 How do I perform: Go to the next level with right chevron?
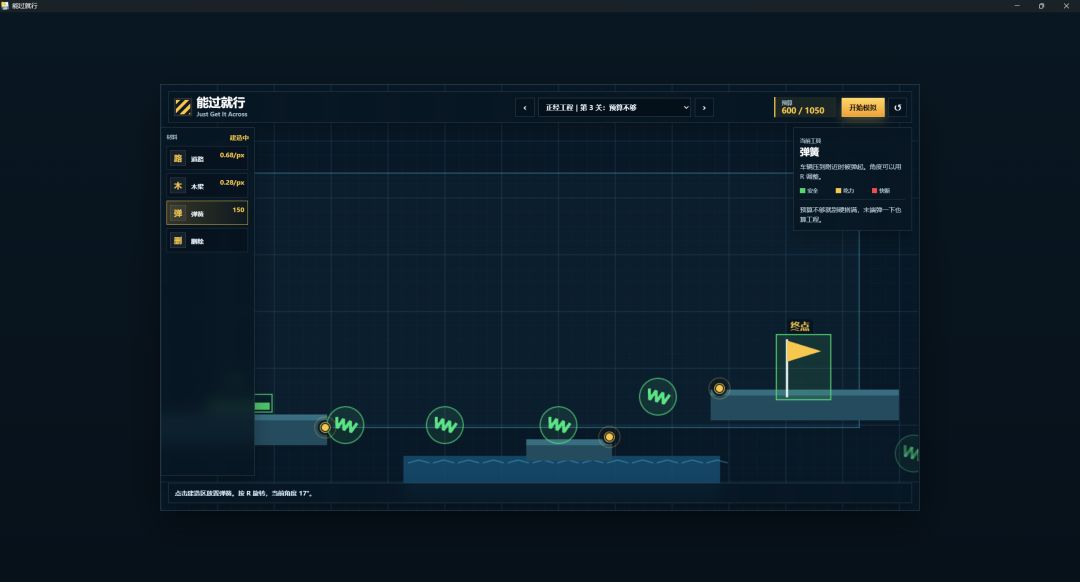pos(704,107)
